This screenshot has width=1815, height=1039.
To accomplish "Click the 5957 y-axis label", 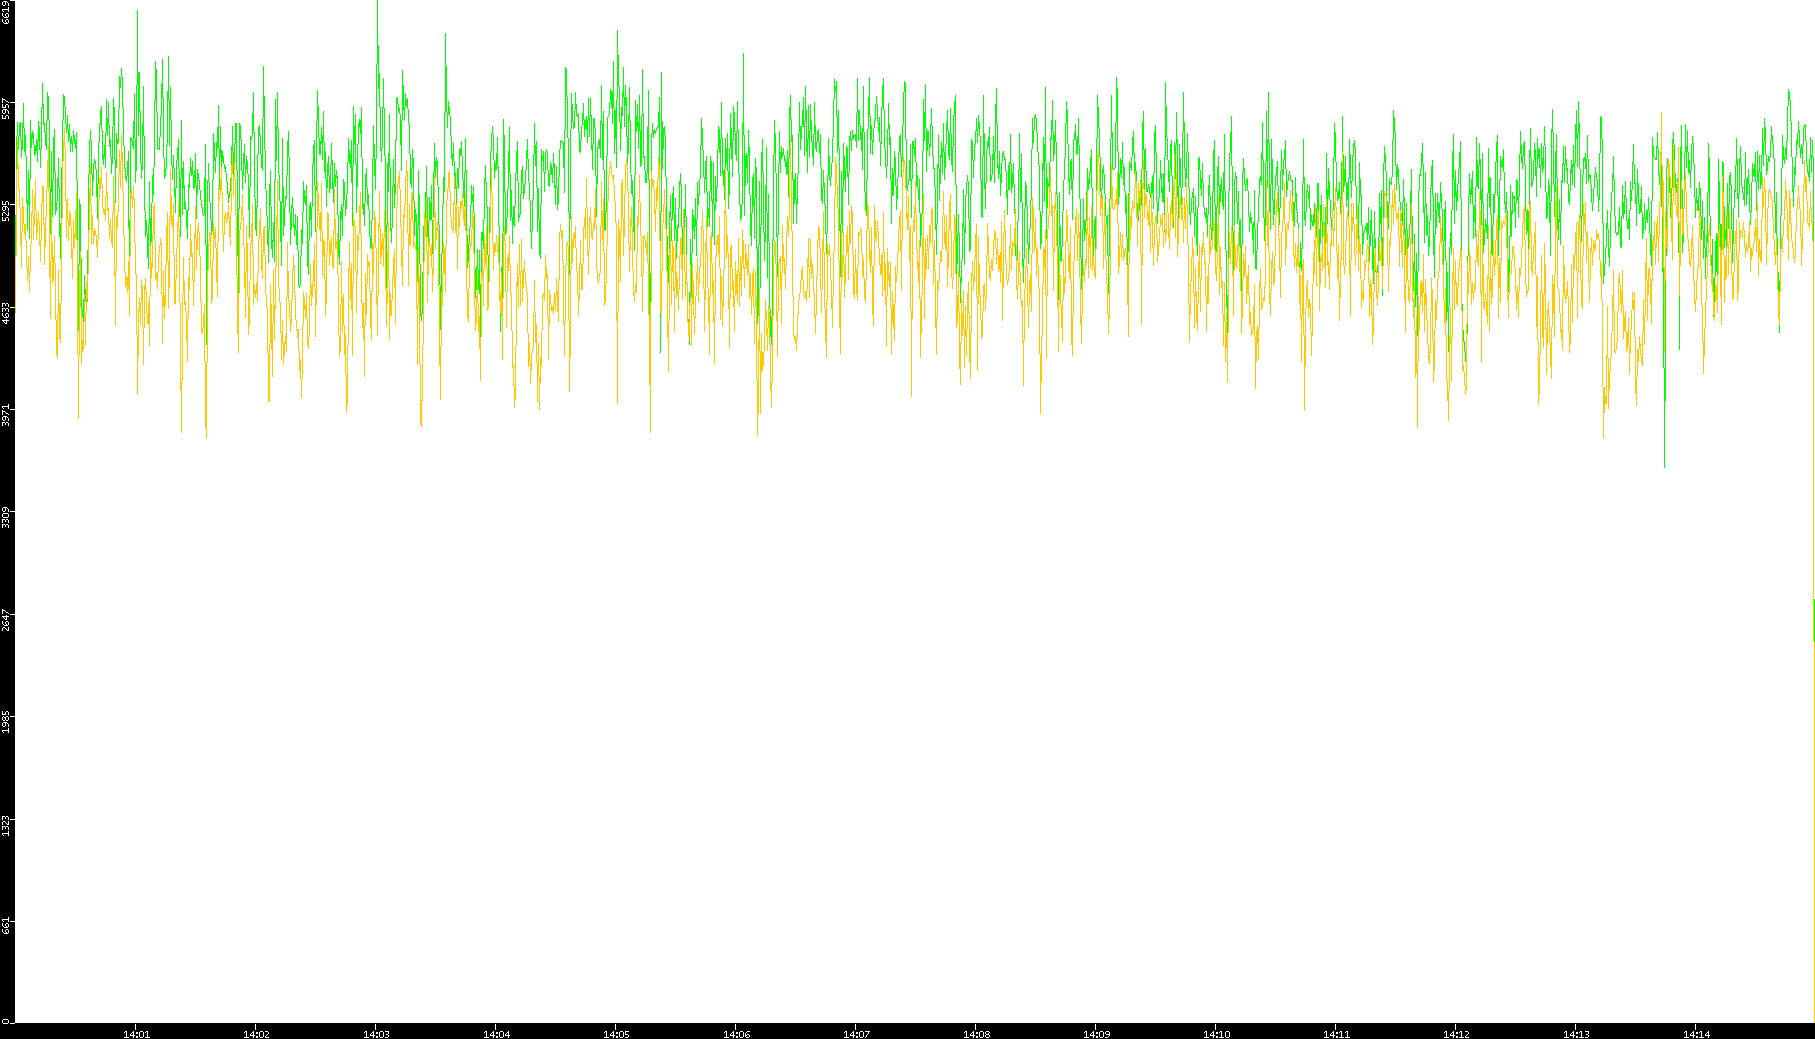I will (x=7, y=108).
